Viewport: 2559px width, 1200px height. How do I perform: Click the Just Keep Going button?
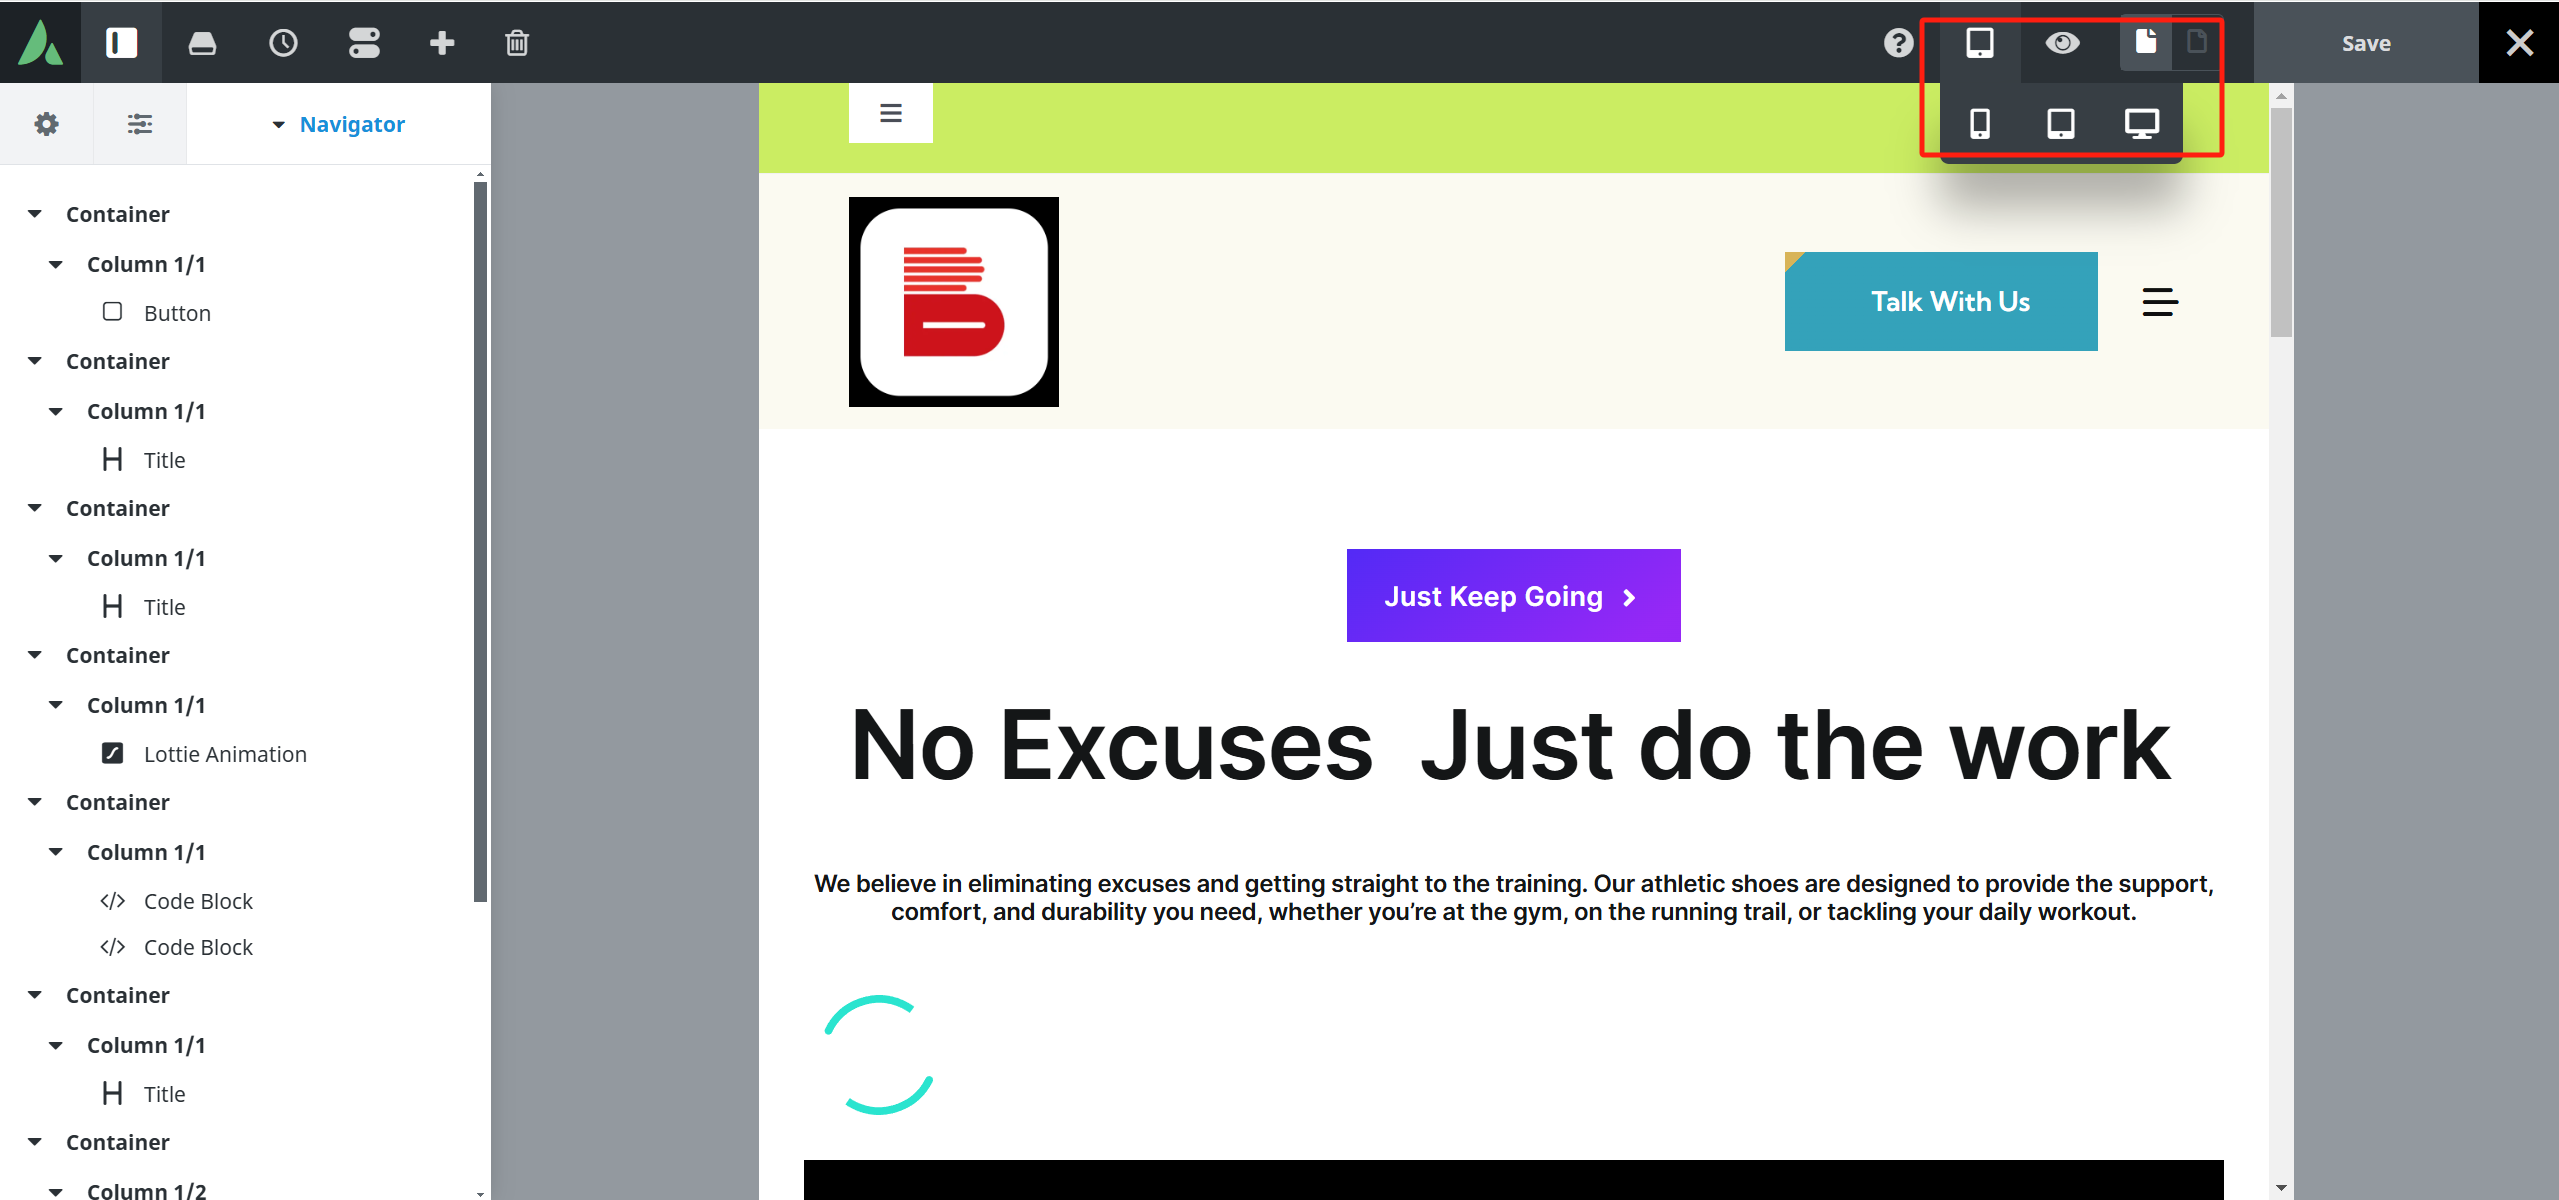click(x=1512, y=596)
